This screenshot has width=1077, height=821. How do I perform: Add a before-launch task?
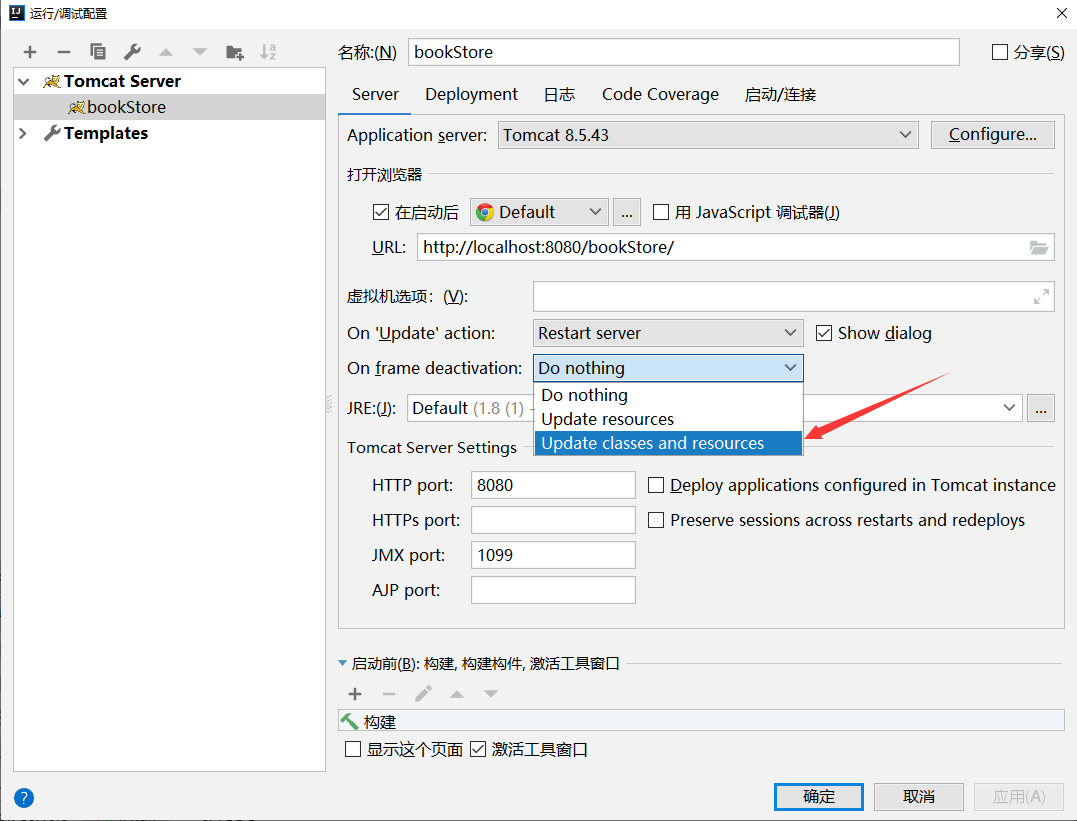click(355, 694)
